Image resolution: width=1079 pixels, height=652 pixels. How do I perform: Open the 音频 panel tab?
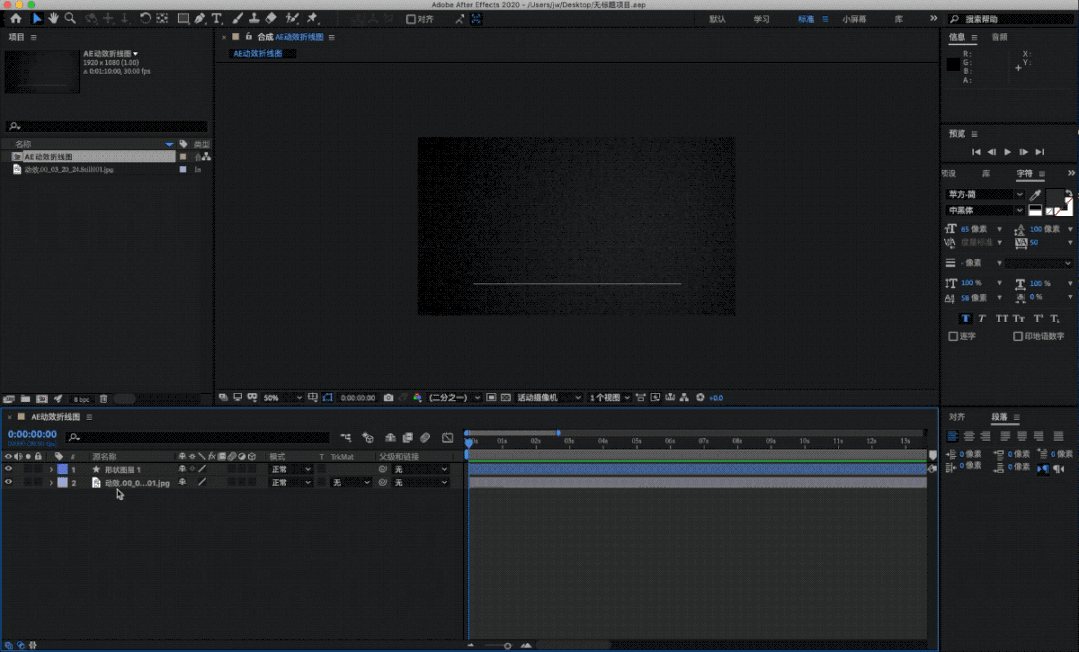pyautogui.click(x=999, y=37)
